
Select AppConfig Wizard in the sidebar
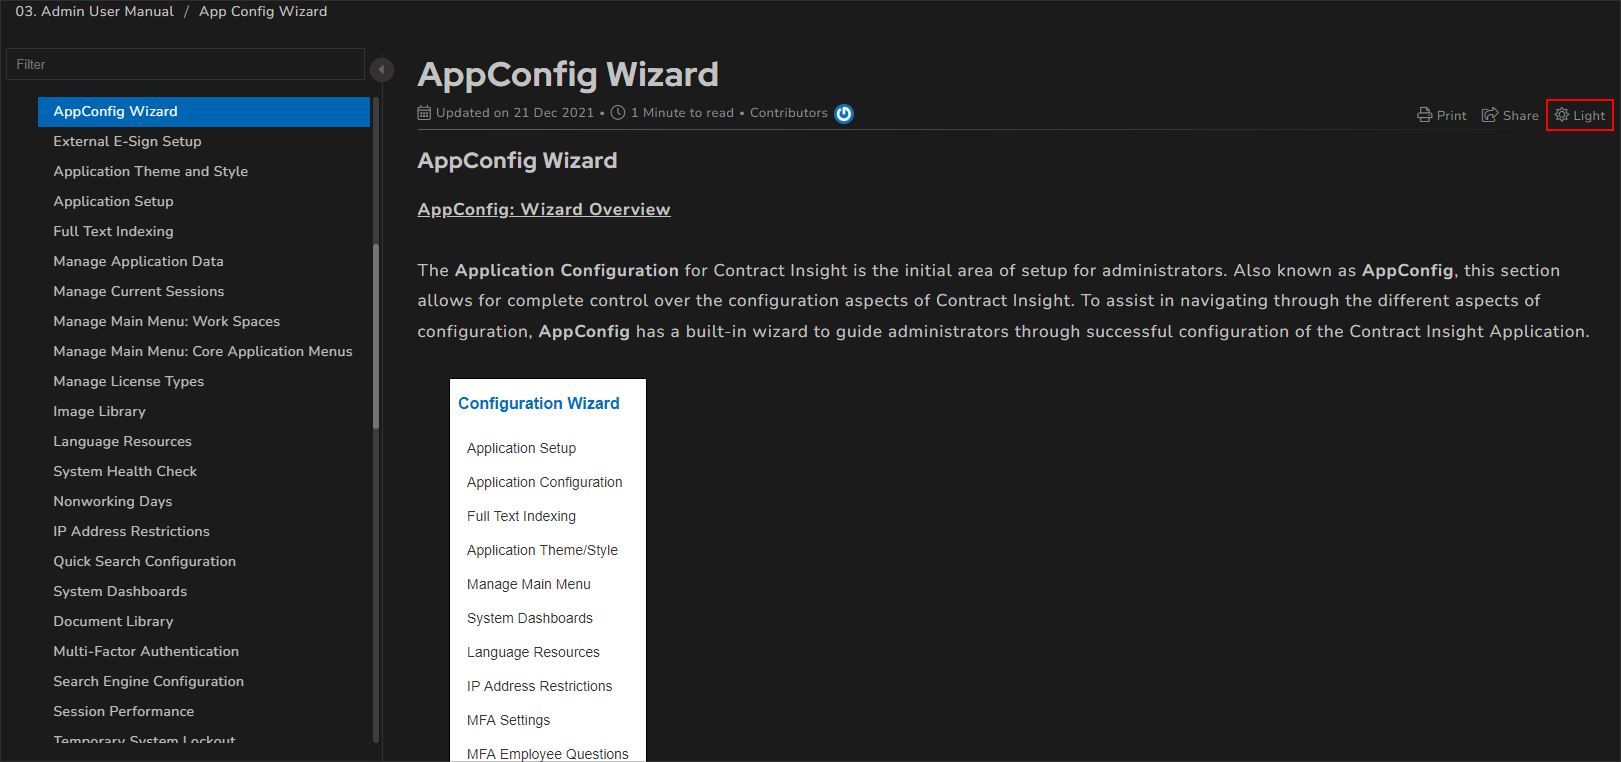click(x=204, y=111)
